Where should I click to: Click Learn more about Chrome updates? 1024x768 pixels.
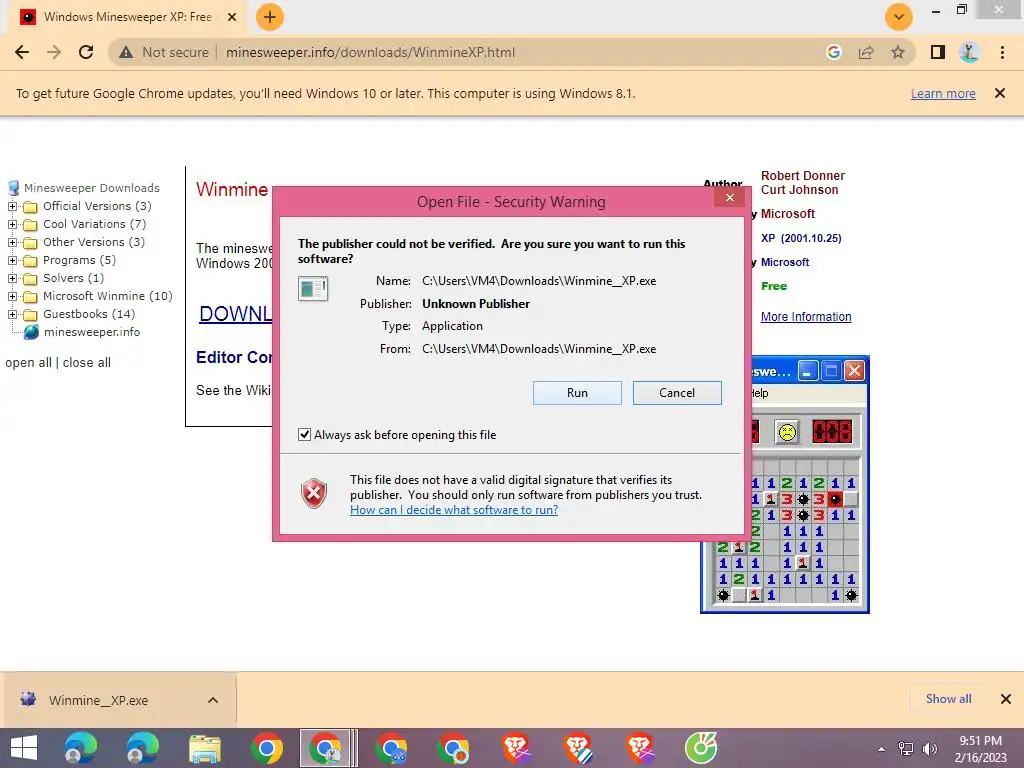pyautogui.click(x=943, y=93)
